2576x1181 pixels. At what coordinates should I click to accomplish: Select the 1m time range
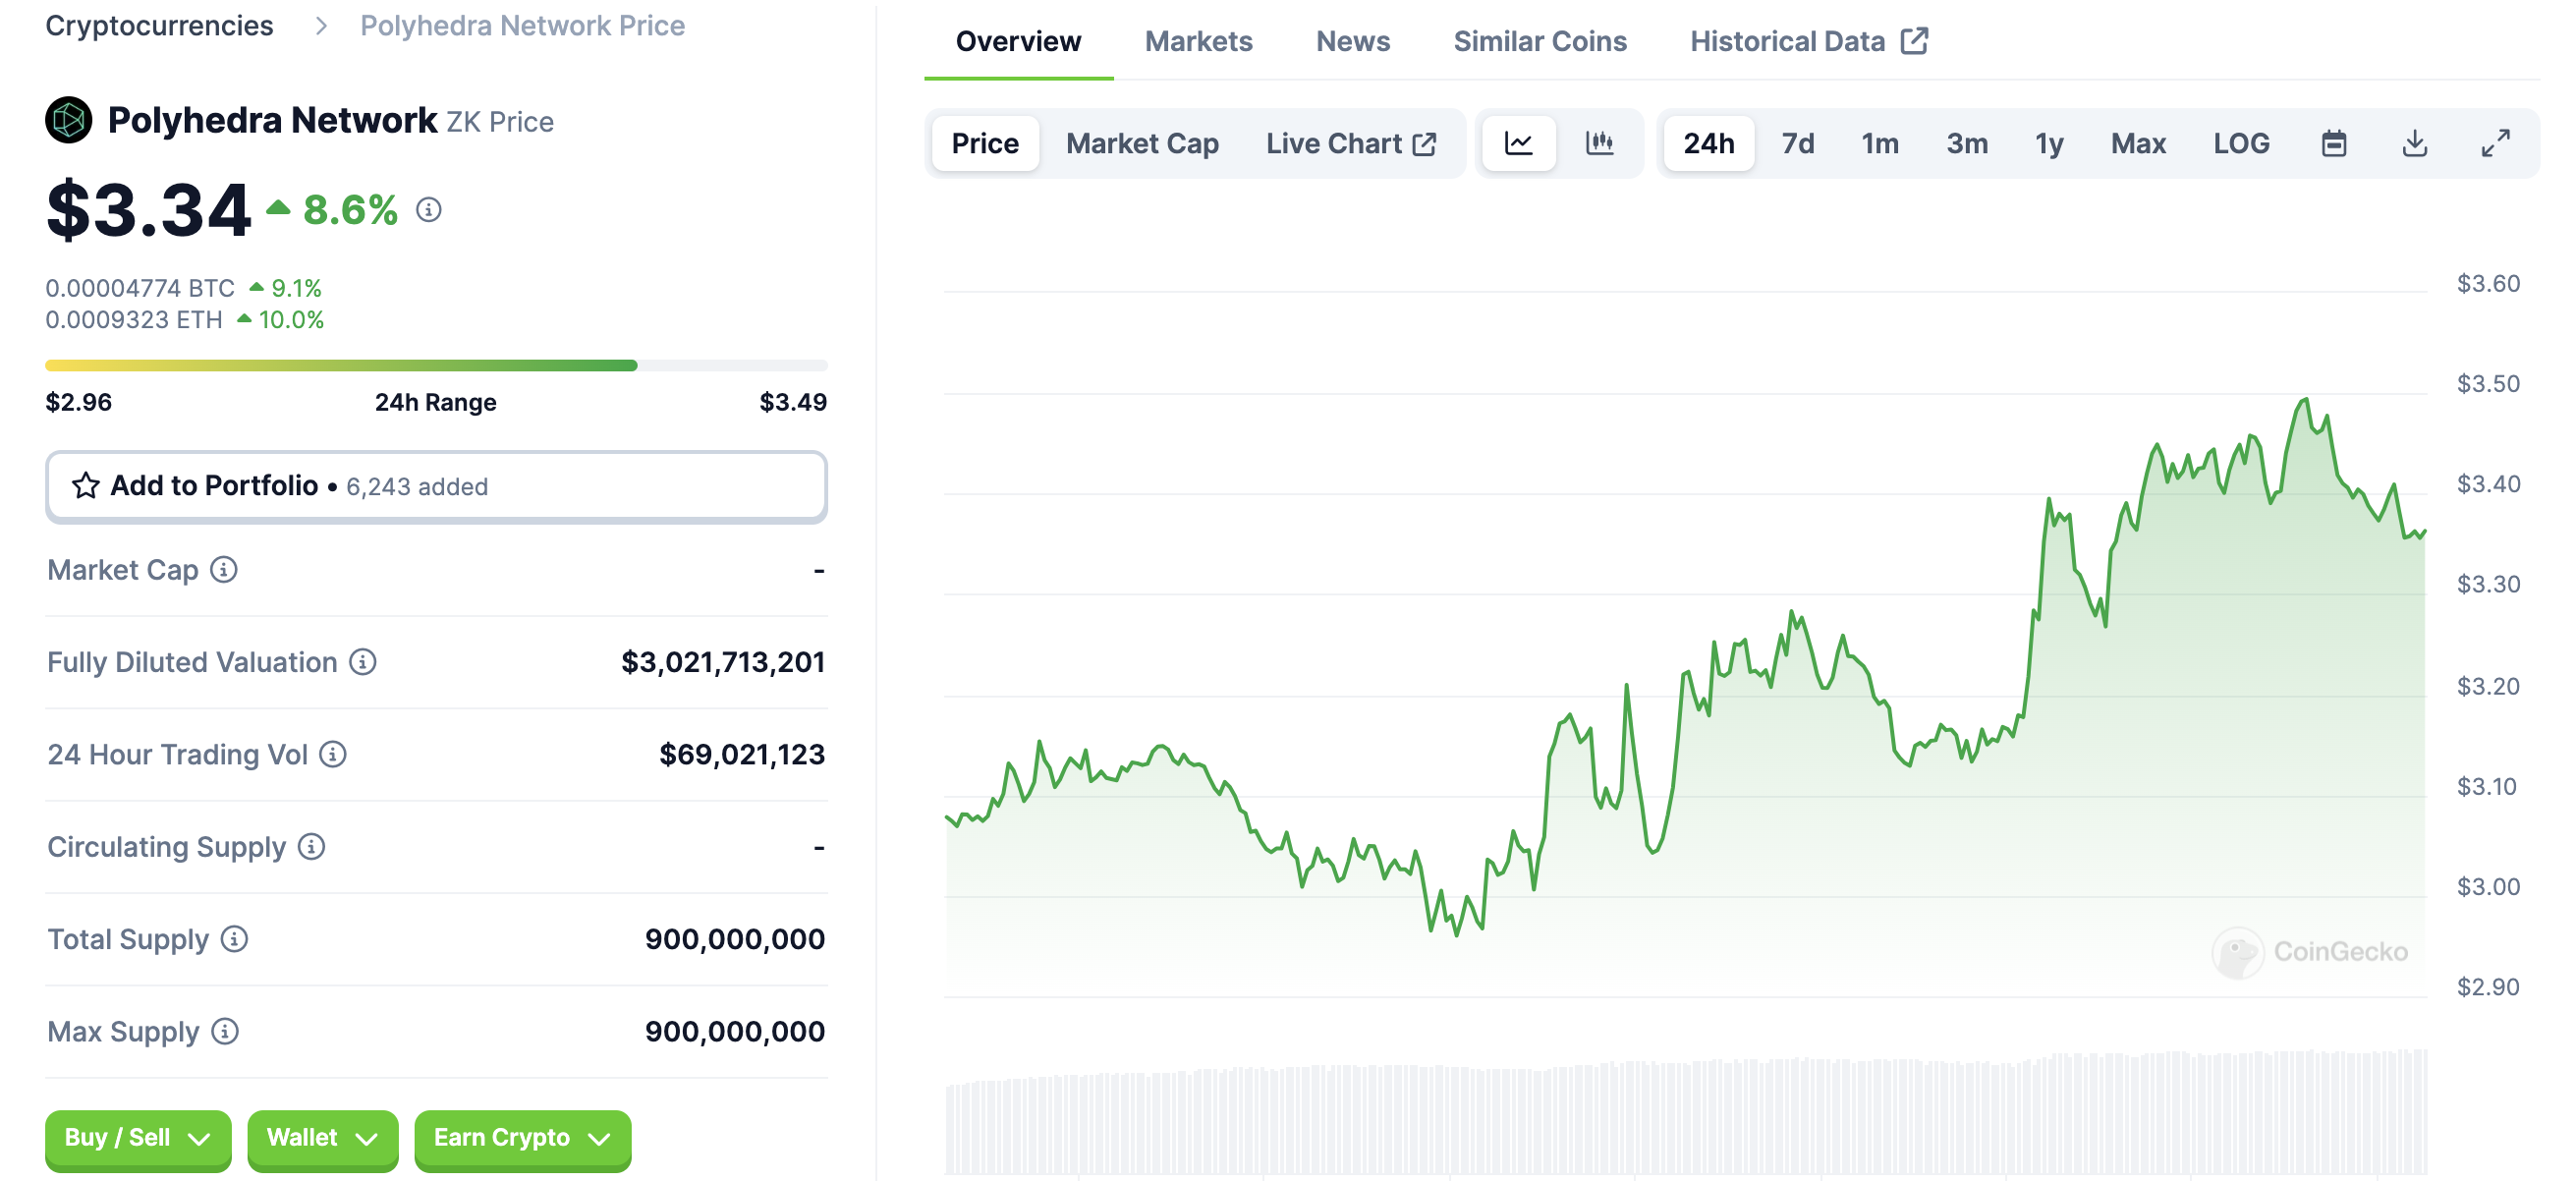[x=1880, y=144]
